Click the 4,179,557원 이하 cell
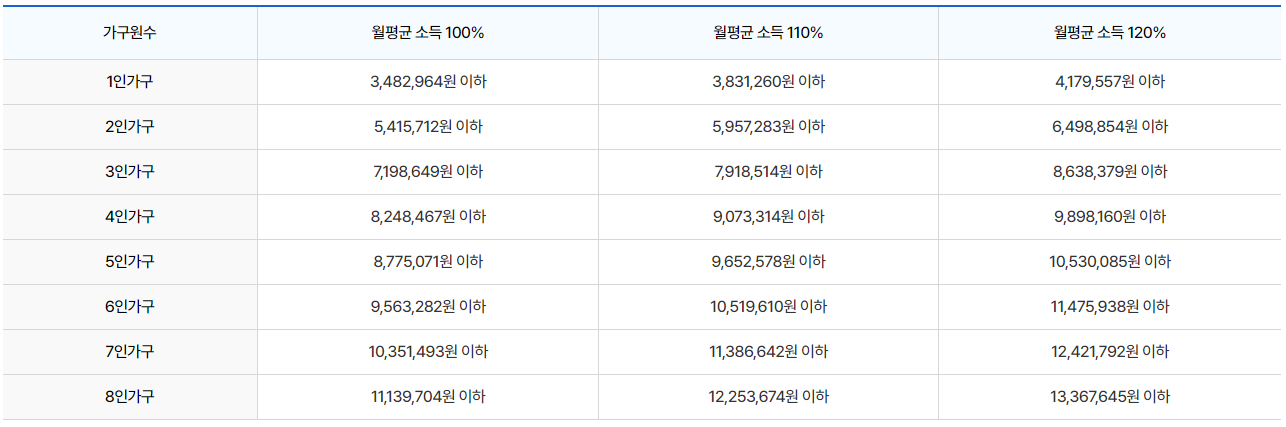This screenshot has height=427, width=1286. coord(1110,82)
